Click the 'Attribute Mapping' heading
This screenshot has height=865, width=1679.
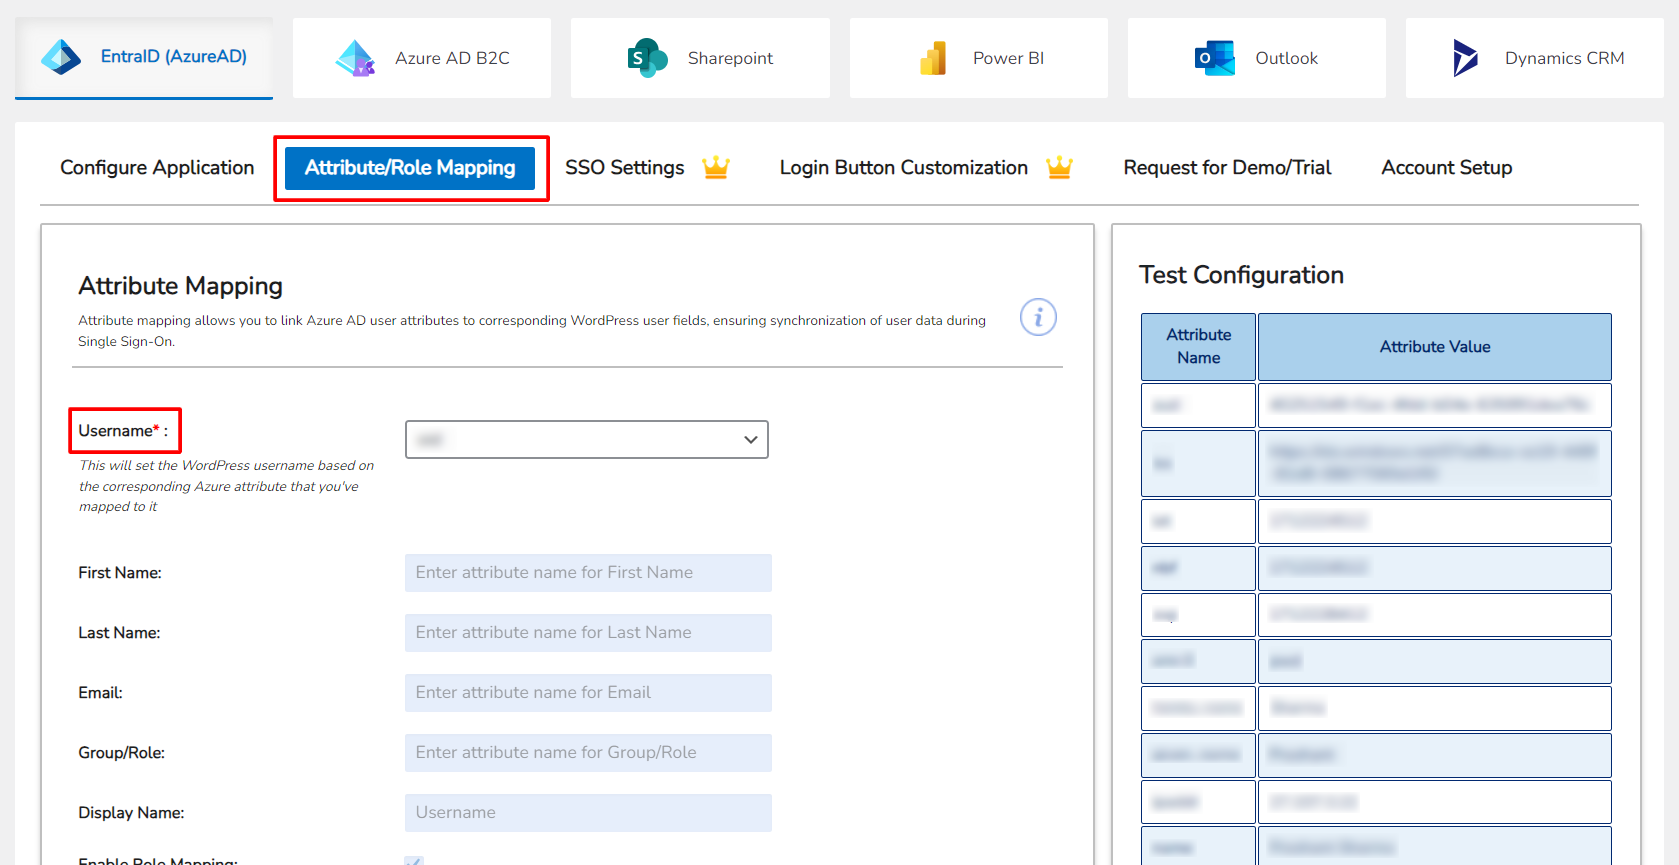[x=180, y=286]
